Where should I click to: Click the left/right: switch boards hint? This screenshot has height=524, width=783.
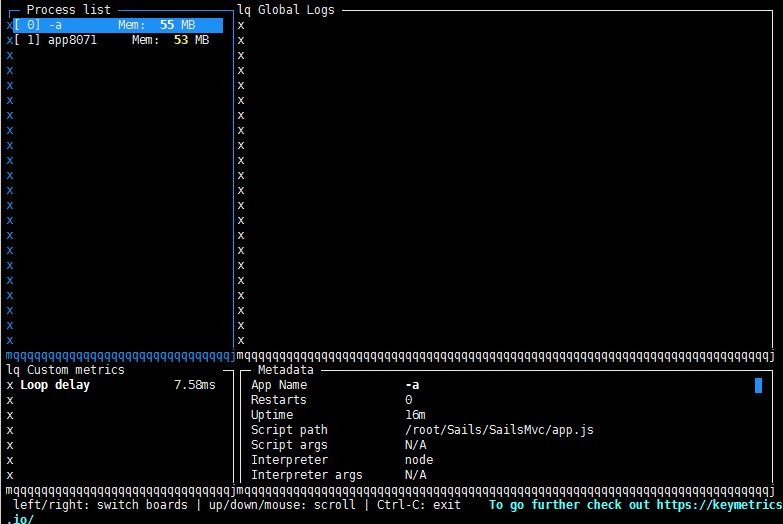(x=100, y=505)
